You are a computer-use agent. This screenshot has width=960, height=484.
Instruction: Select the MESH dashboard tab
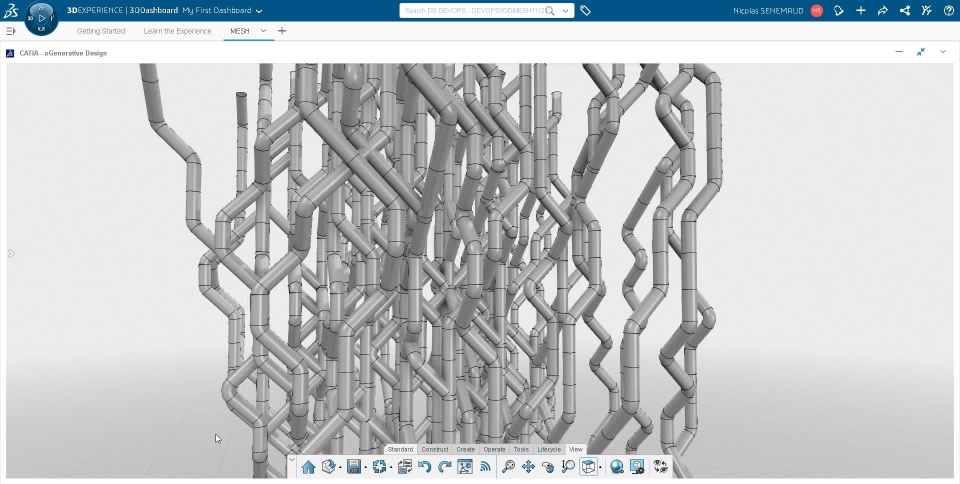pos(239,31)
